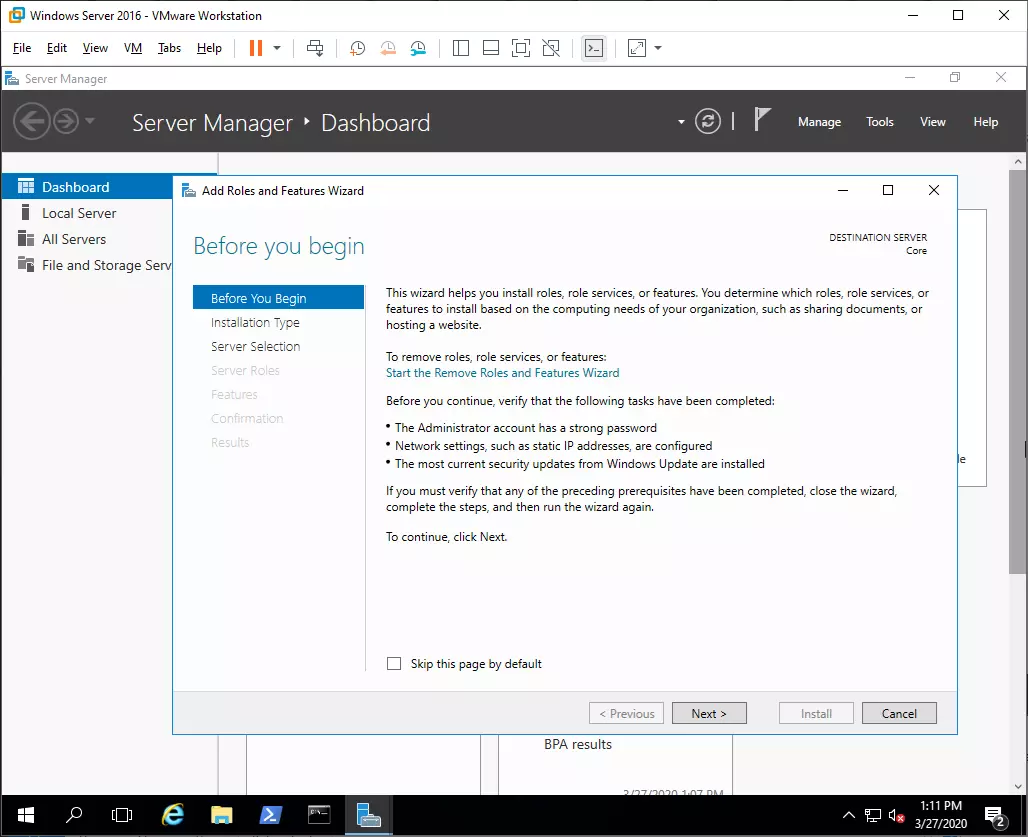
Task: Open the Windows Start menu
Action: point(26,815)
